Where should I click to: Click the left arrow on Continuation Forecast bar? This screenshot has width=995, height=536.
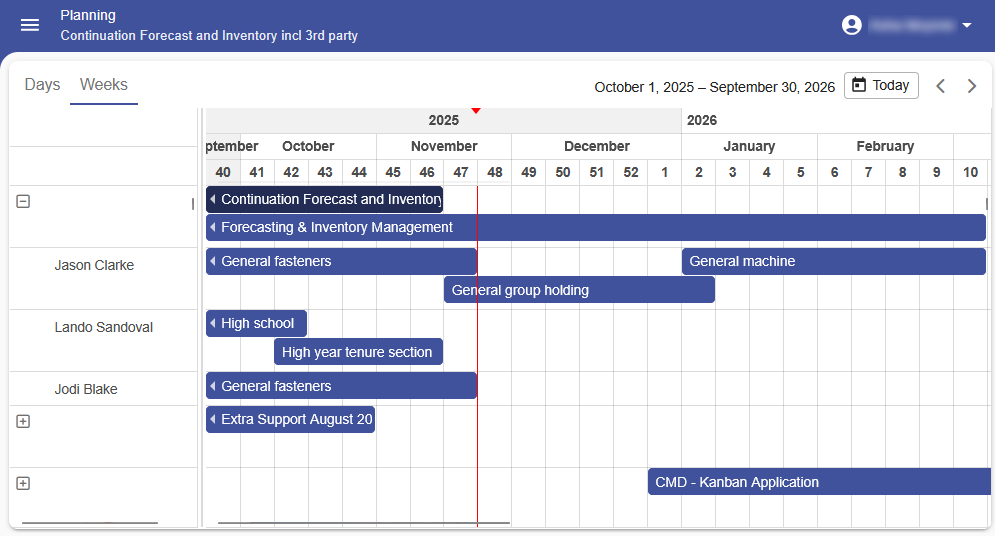(213, 199)
